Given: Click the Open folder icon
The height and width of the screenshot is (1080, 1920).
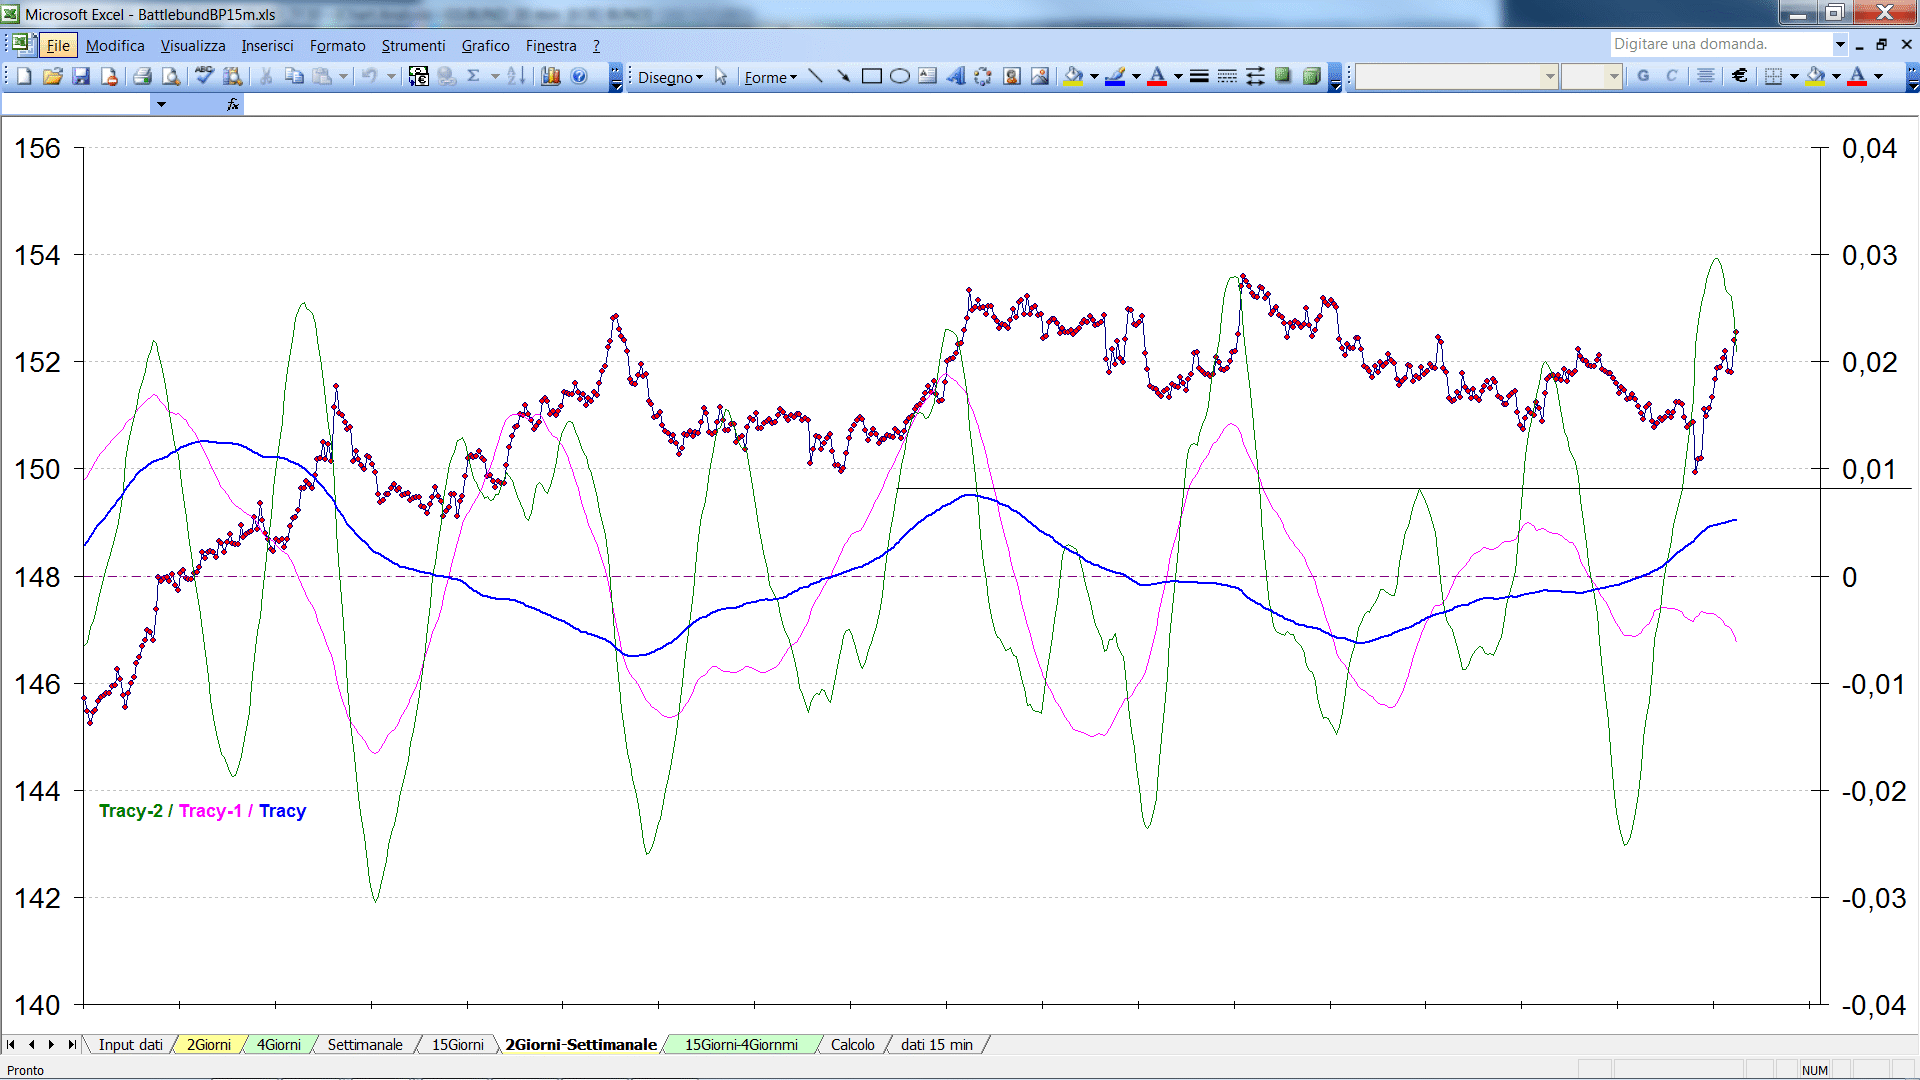Looking at the screenshot, I should (x=53, y=76).
